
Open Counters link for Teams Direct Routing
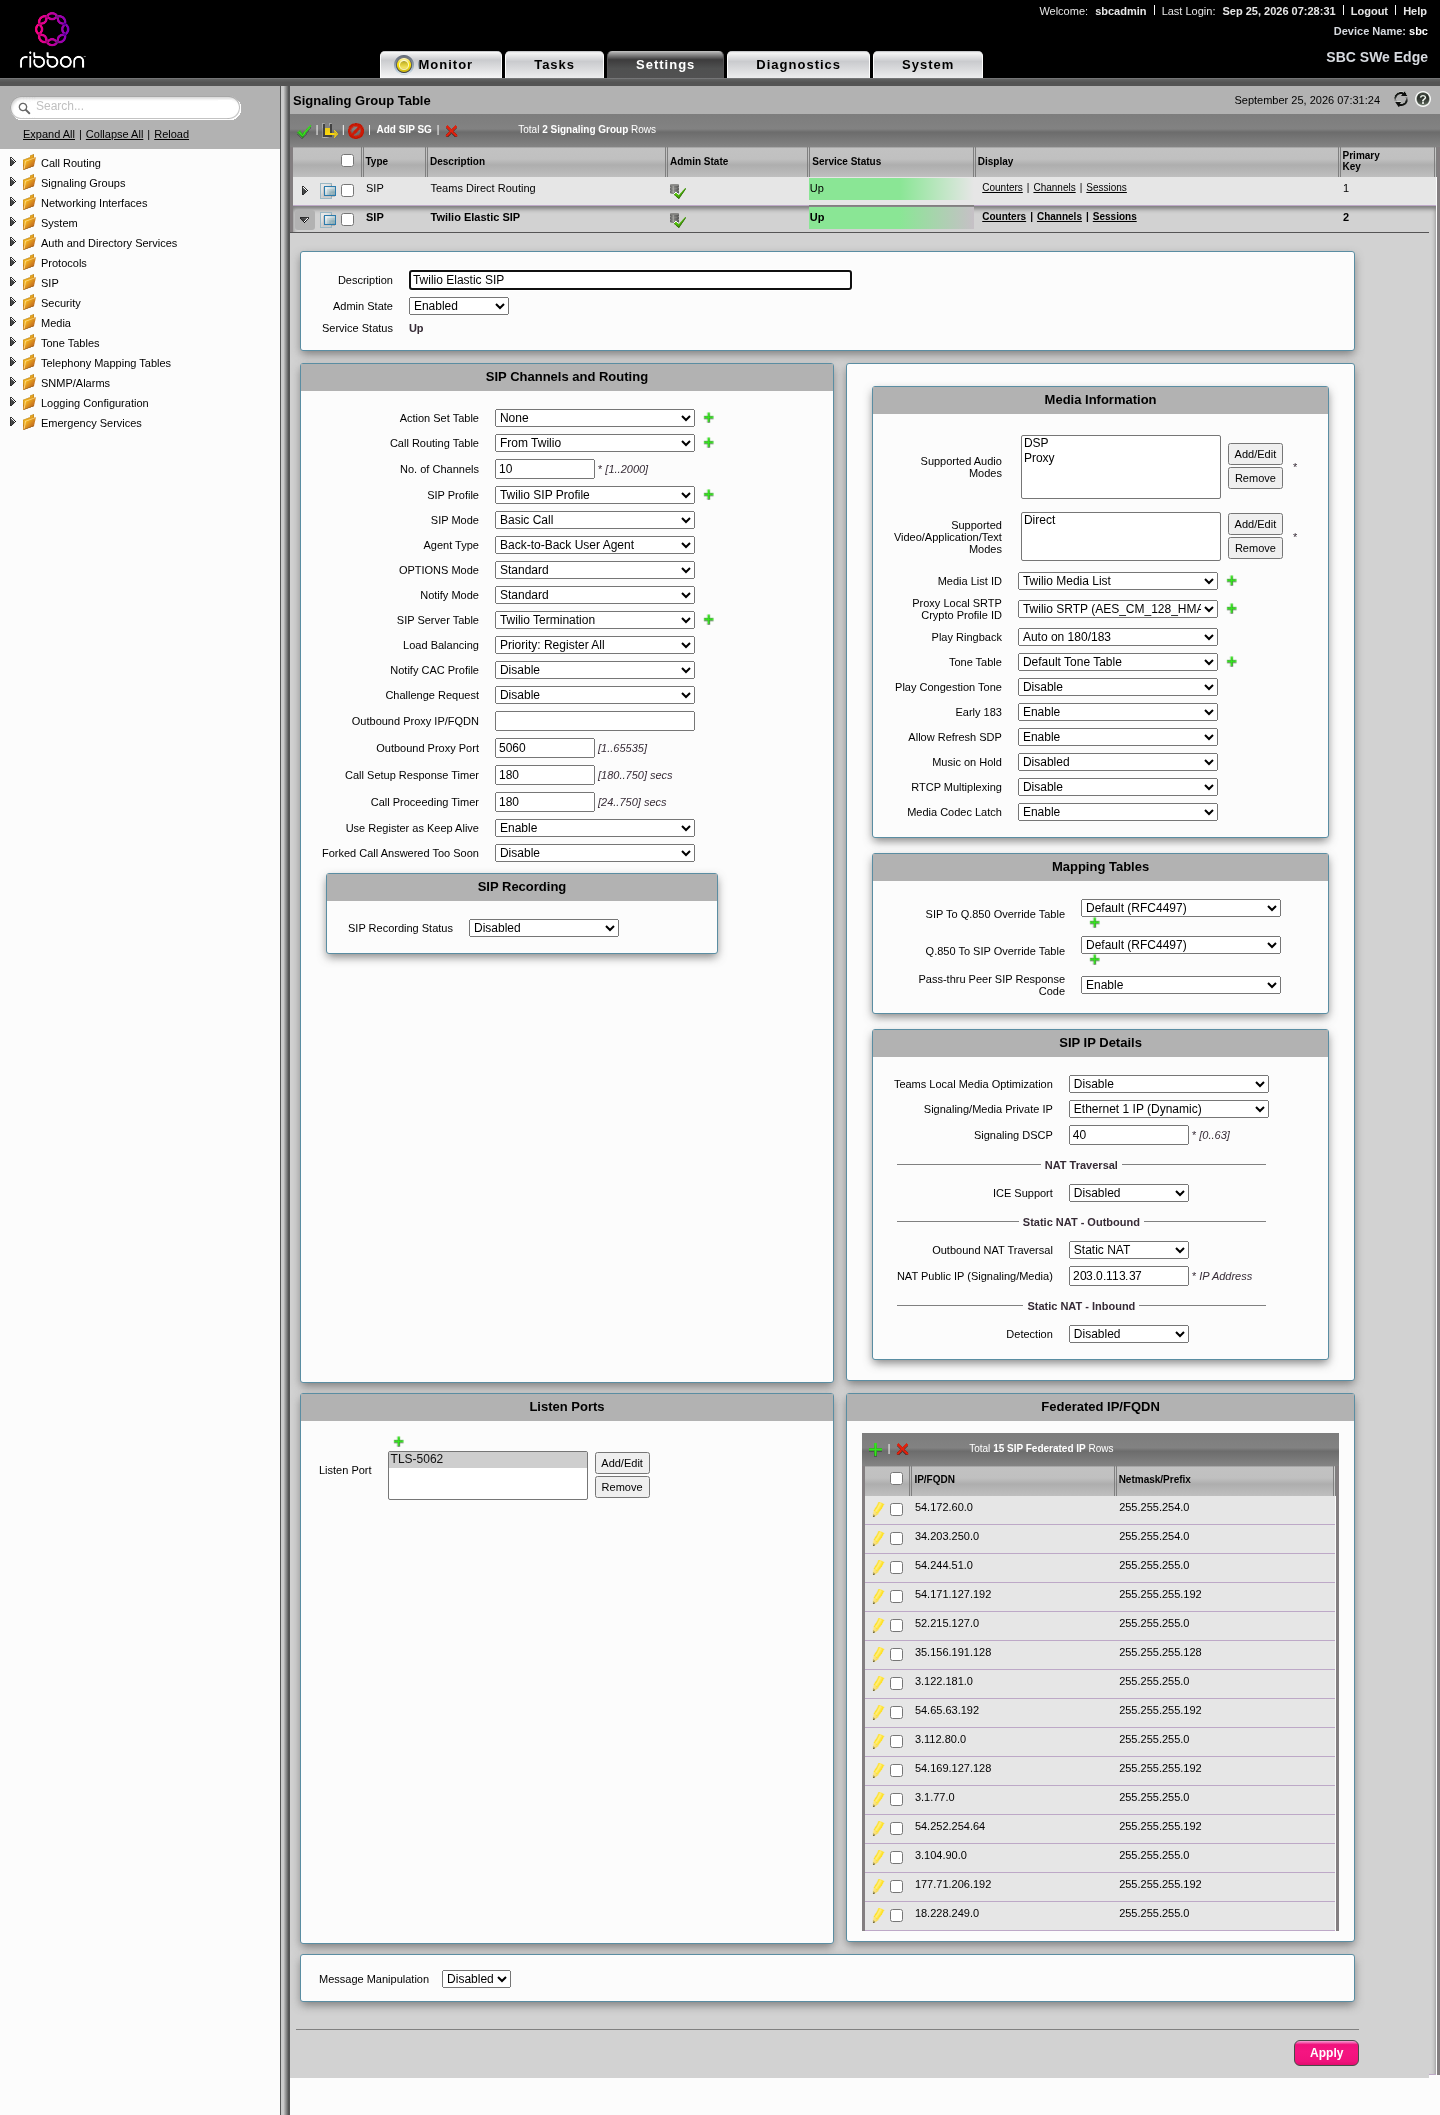pos(1002,188)
